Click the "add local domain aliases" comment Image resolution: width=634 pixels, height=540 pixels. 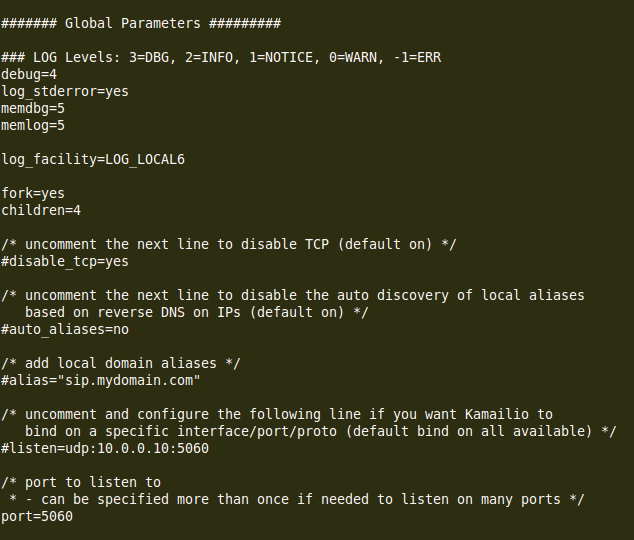pos(121,363)
